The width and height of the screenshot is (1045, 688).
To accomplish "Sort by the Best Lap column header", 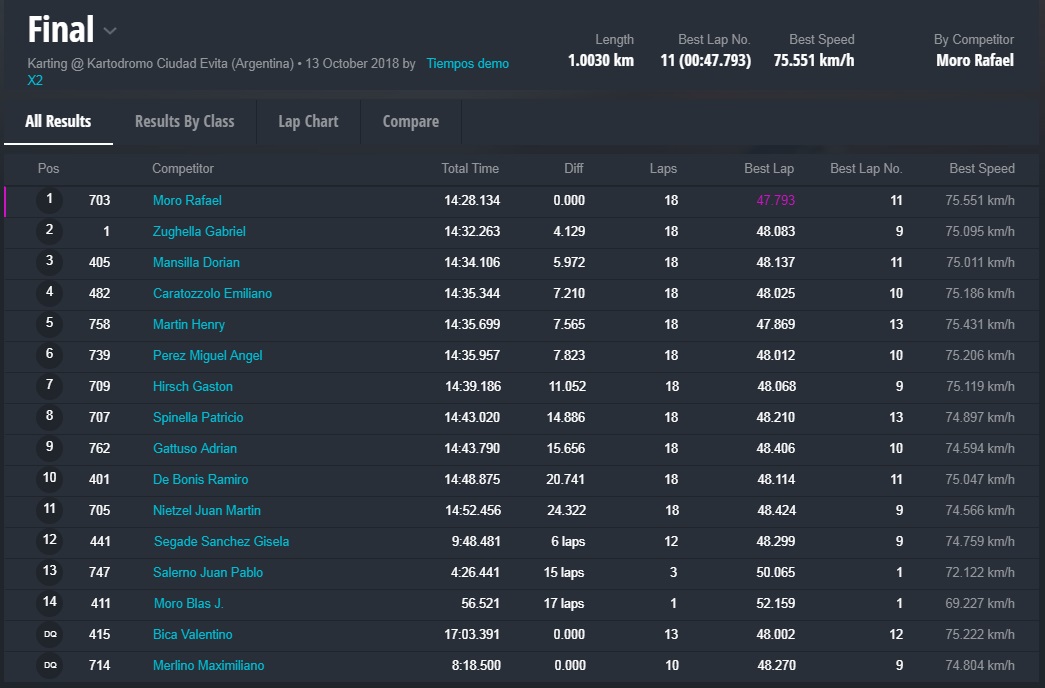I will tap(768, 169).
